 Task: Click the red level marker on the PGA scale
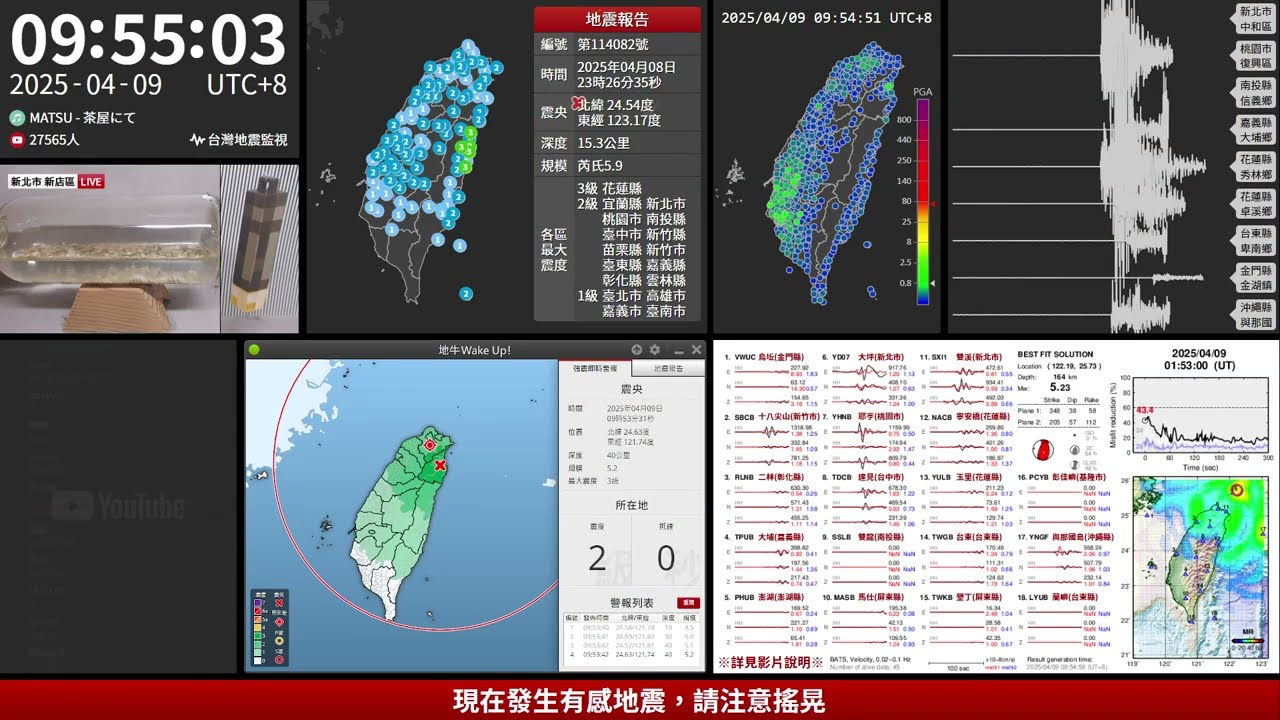[x=933, y=204]
